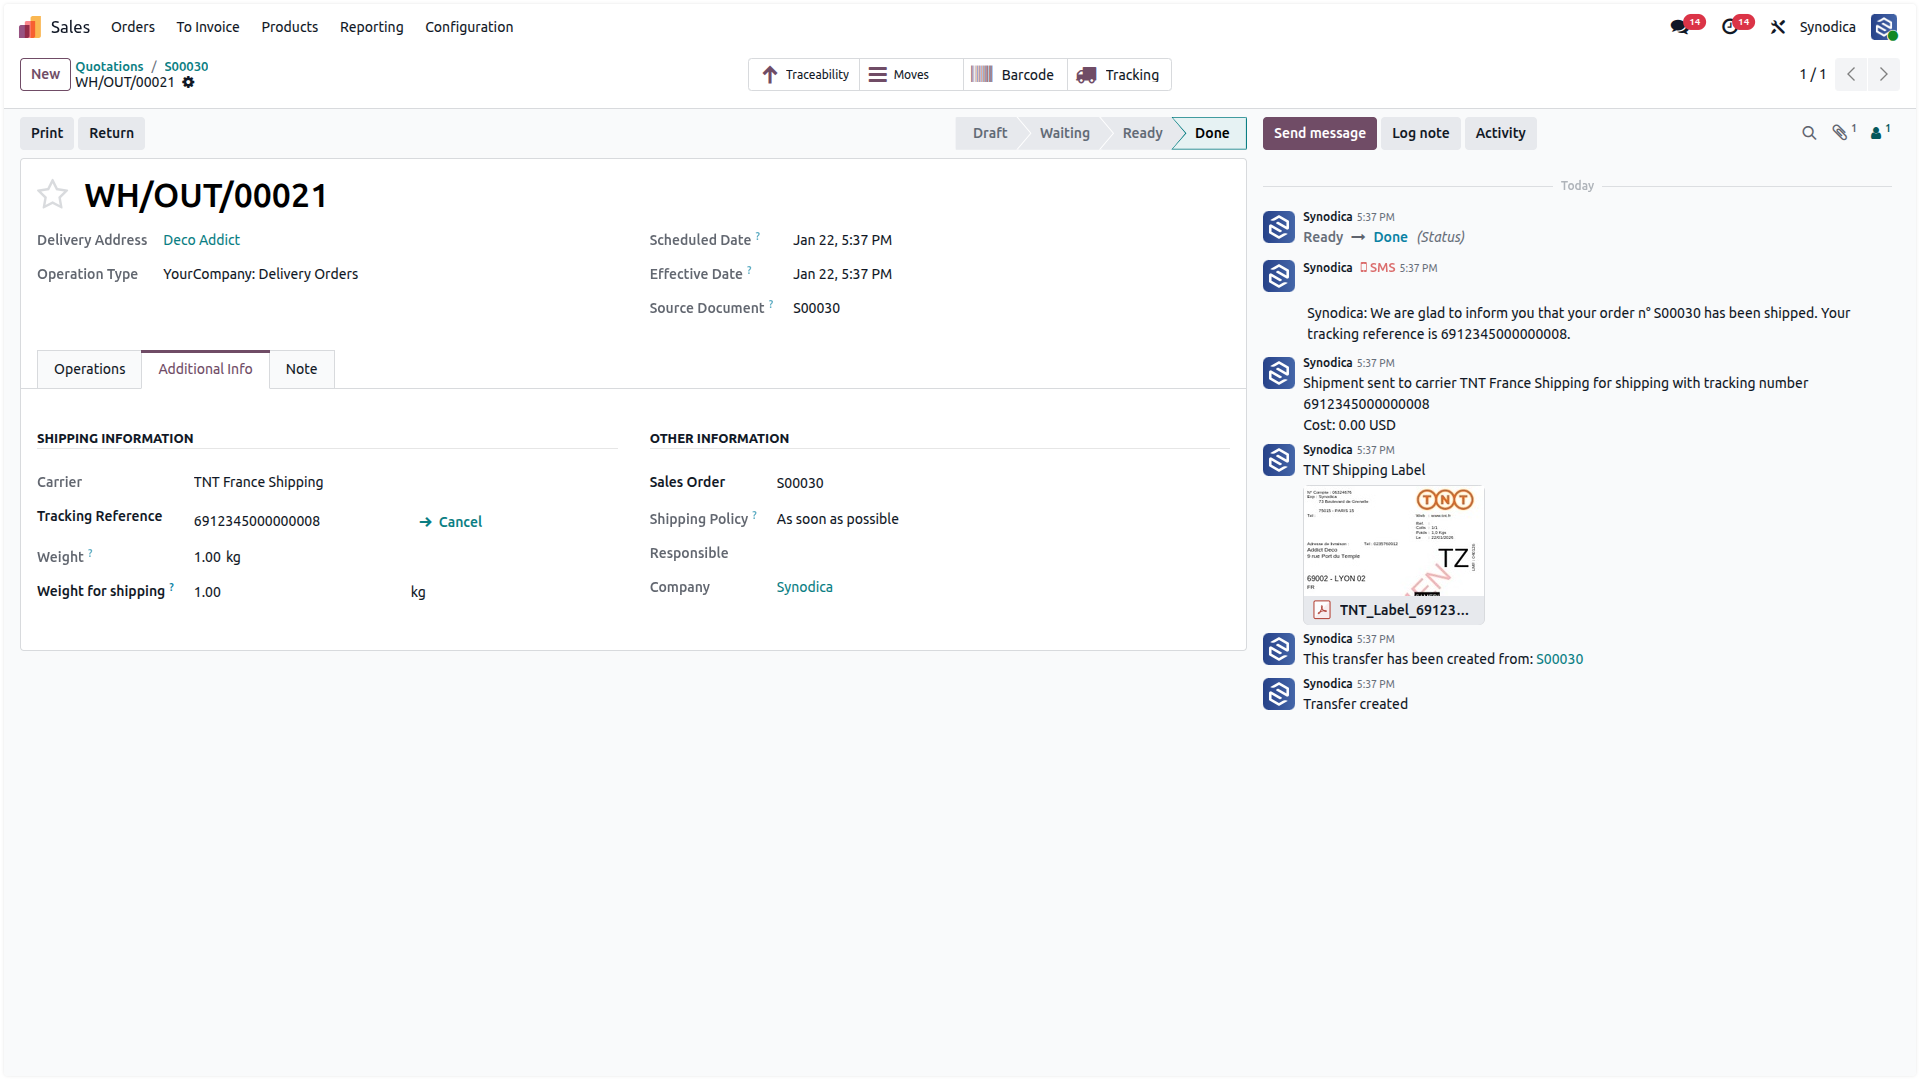The height and width of the screenshot is (1080, 1920).
Task: Go to S00030 breadcrumb link
Action: (186, 66)
